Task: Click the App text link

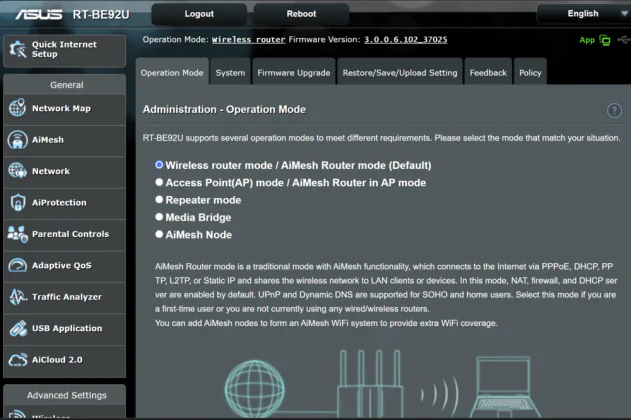Action: pos(587,40)
